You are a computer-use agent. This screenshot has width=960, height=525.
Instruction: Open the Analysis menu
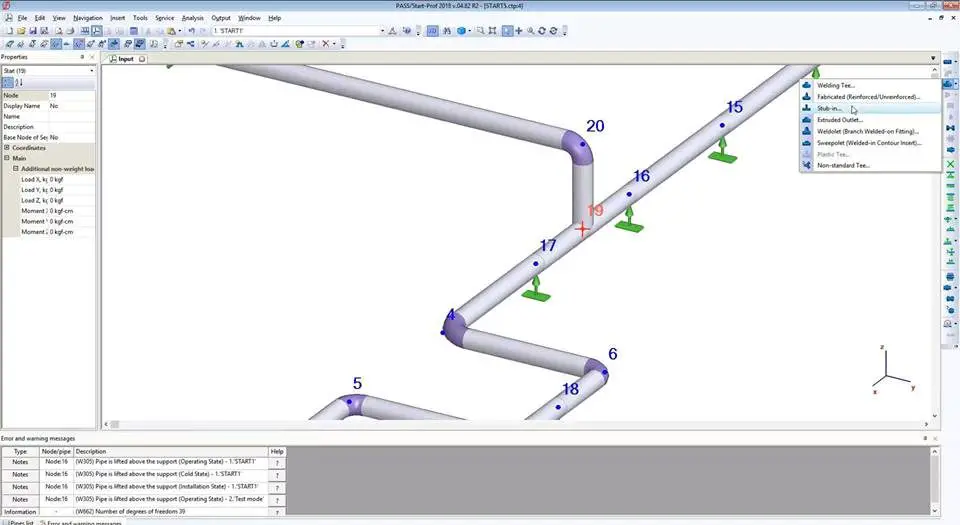[193, 18]
